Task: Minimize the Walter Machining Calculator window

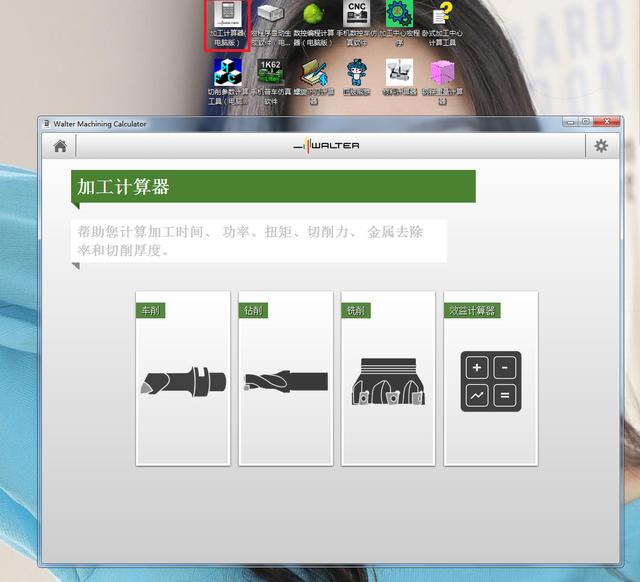Action: (x=570, y=122)
